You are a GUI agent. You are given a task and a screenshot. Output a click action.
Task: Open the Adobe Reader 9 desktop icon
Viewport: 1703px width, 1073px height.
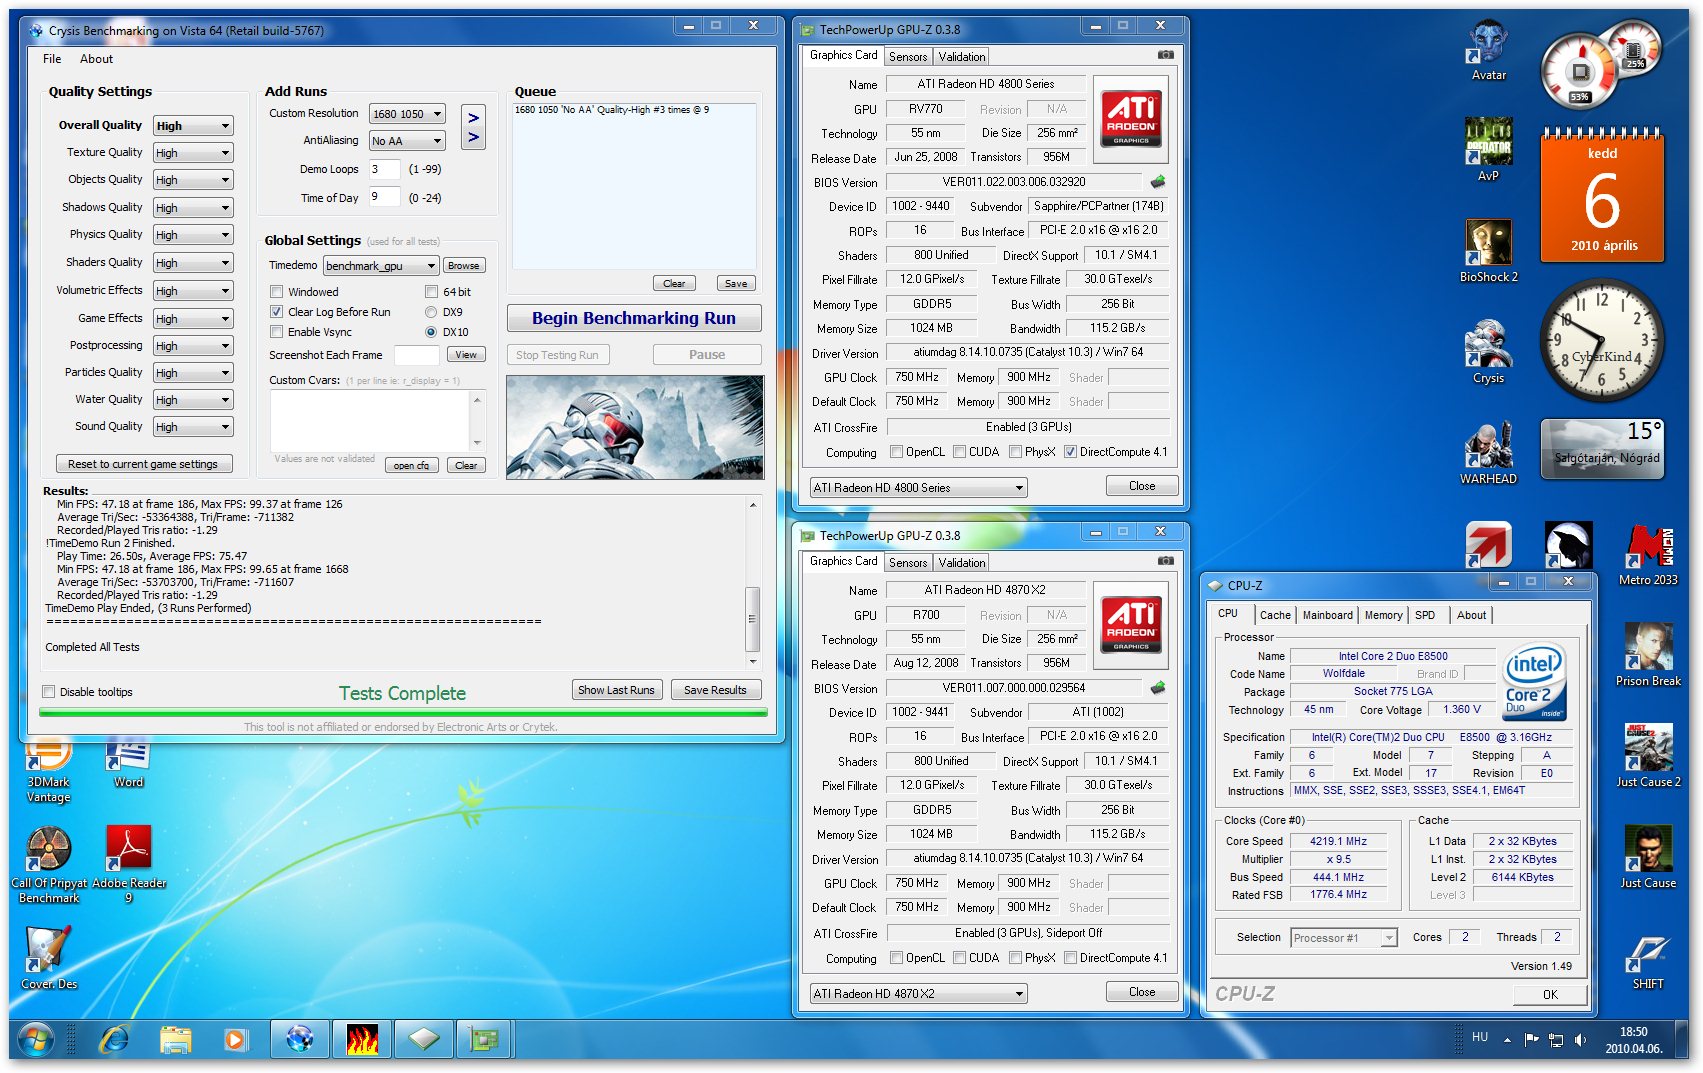[x=129, y=865]
